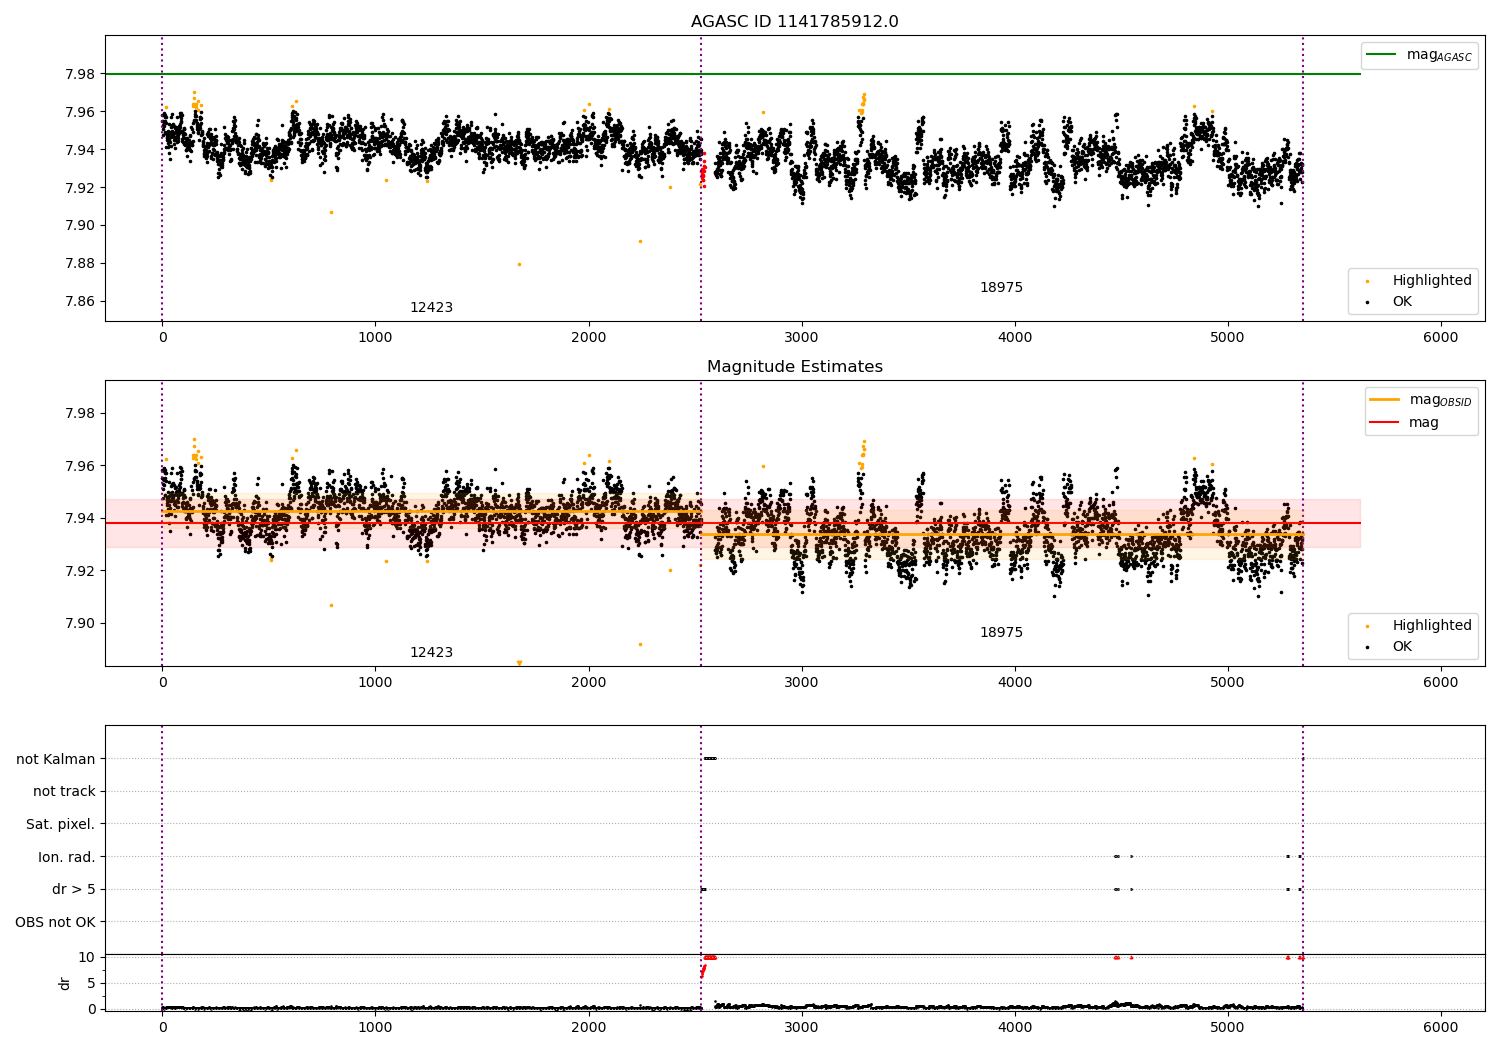
Task: Click the '4000' x-tick of the middle panel
Action: click(x=1015, y=683)
